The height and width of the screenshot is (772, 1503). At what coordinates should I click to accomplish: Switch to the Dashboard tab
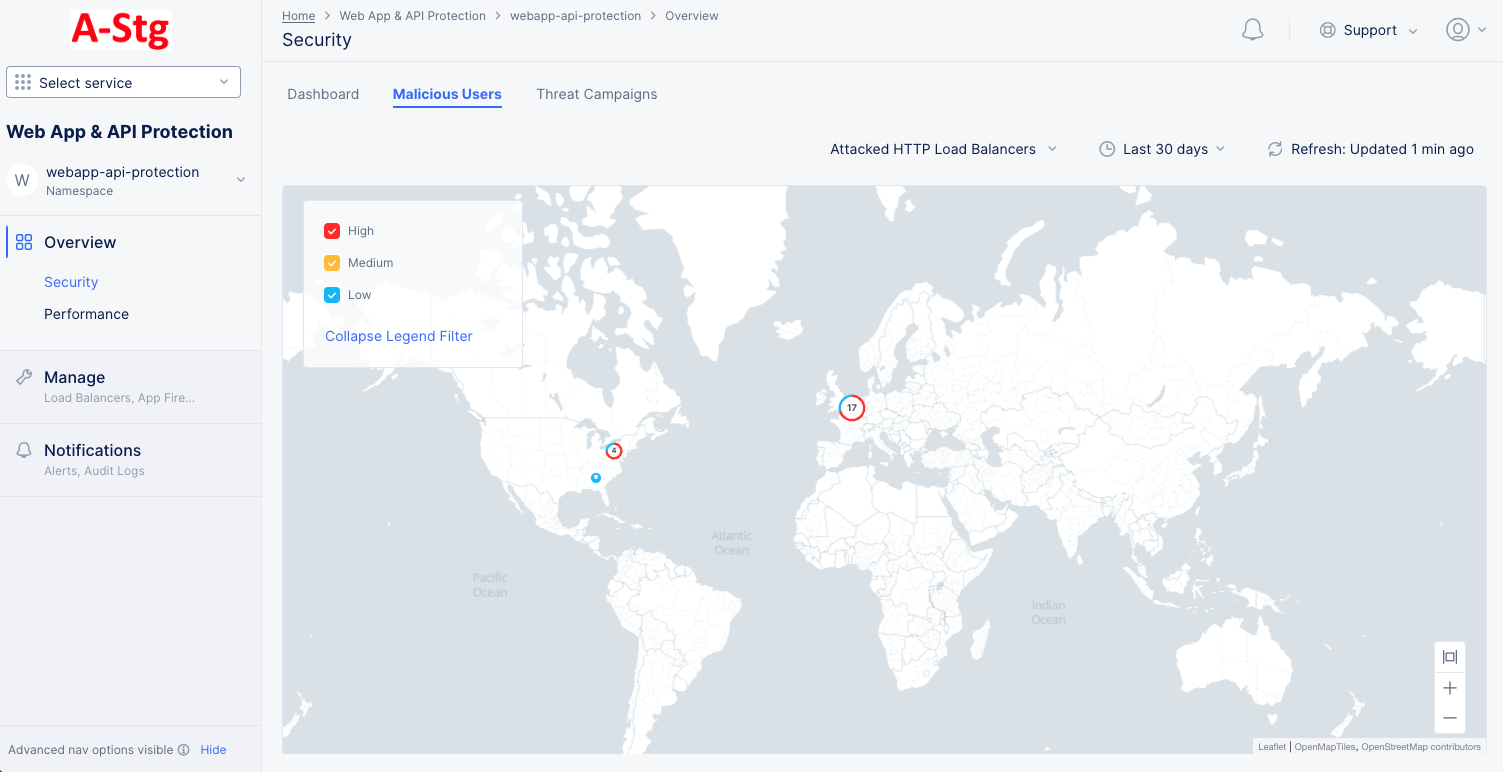point(323,94)
